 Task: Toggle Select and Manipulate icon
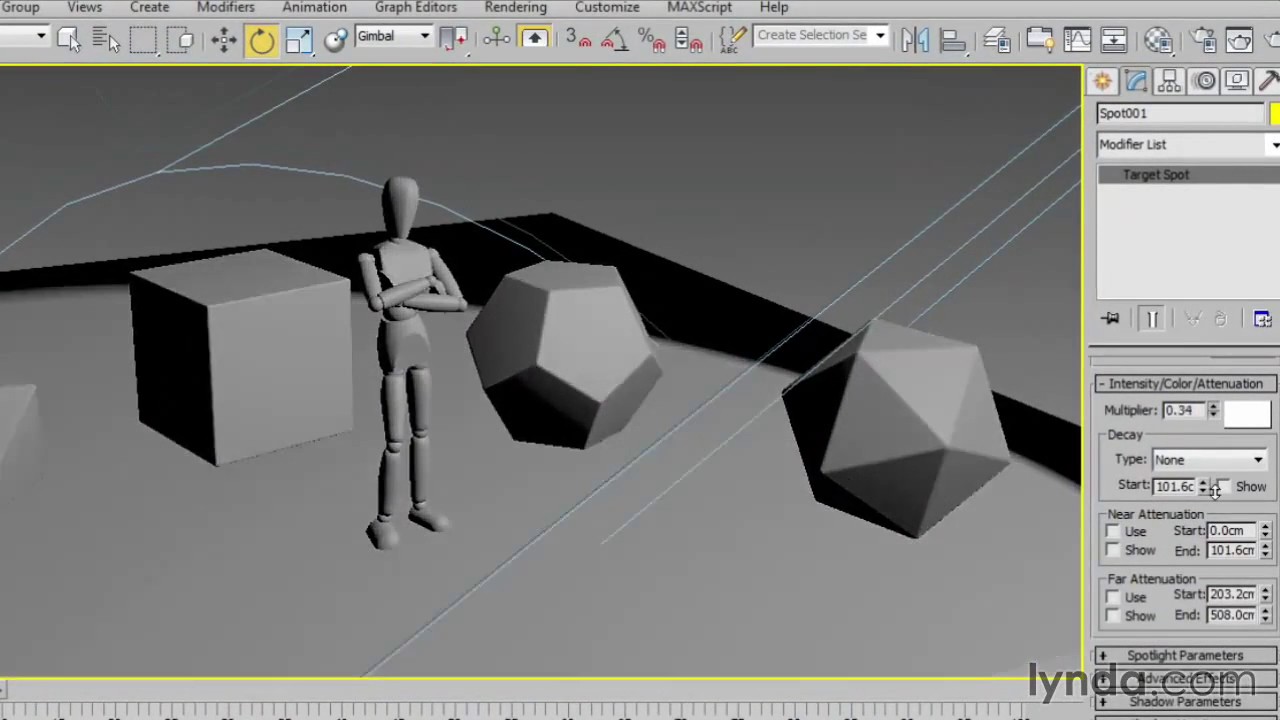pos(496,39)
